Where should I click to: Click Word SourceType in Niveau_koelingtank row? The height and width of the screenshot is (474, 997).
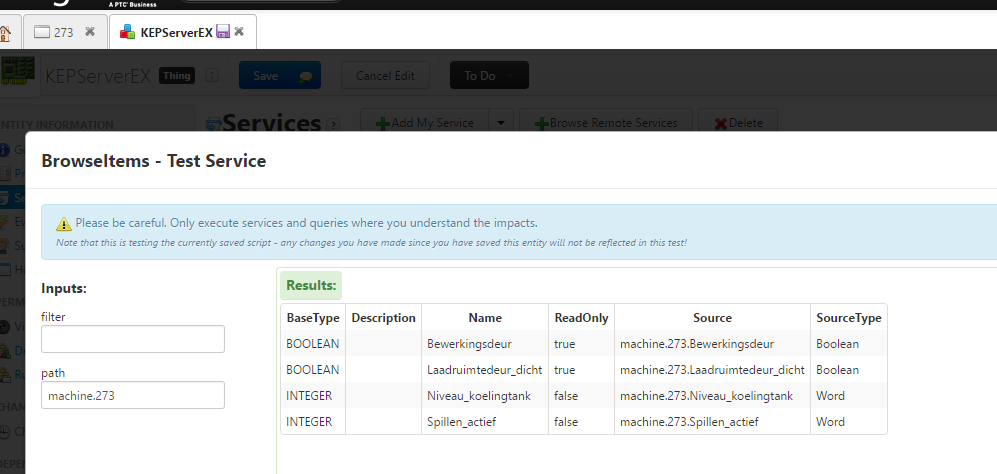click(x=849, y=396)
